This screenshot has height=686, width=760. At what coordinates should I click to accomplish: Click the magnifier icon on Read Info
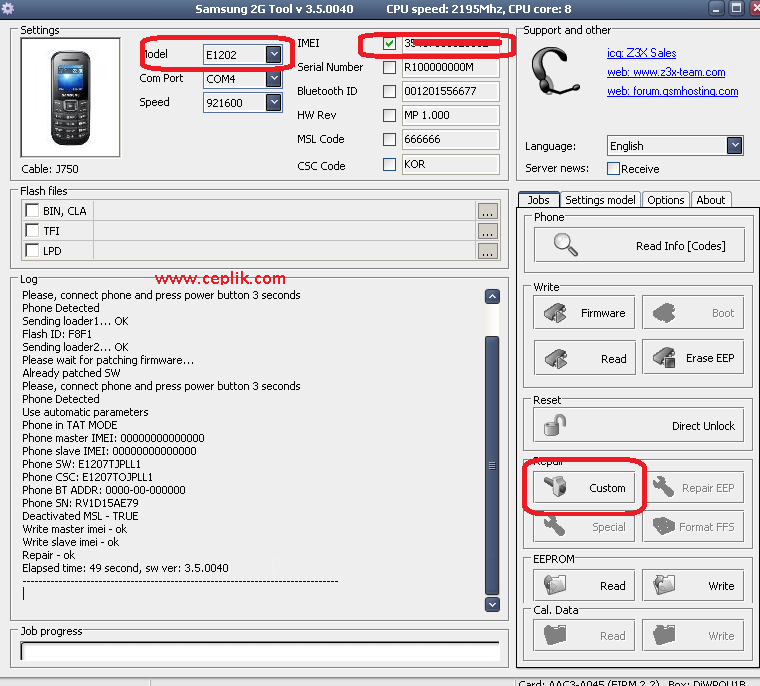click(x=566, y=244)
